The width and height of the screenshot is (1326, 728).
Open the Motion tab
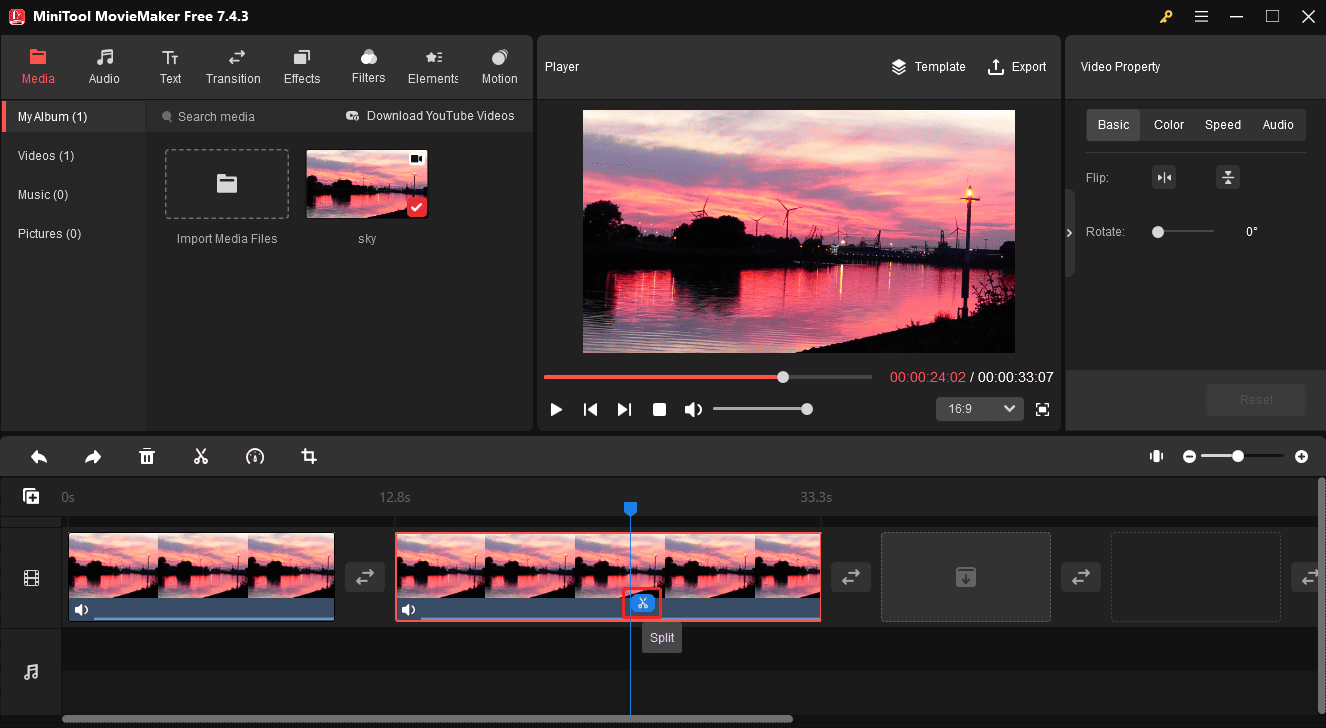(x=499, y=67)
